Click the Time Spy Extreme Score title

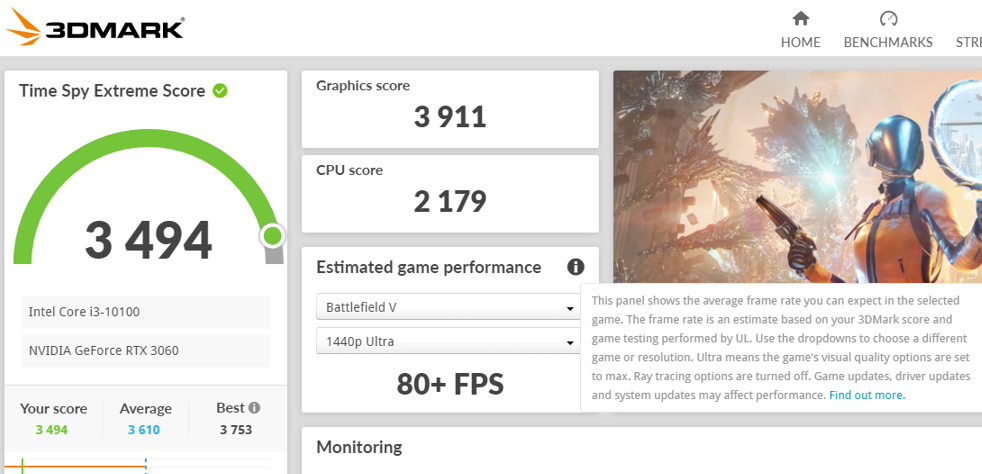pyautogui.click(x=112, y=91)
